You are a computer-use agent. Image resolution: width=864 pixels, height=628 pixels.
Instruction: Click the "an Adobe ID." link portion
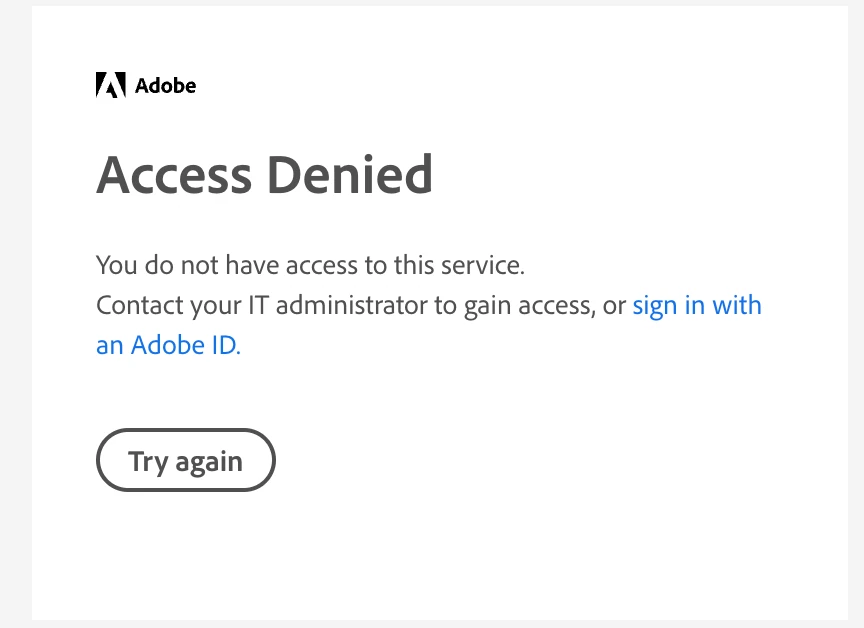pyautogui.click(x=168, y=345)
